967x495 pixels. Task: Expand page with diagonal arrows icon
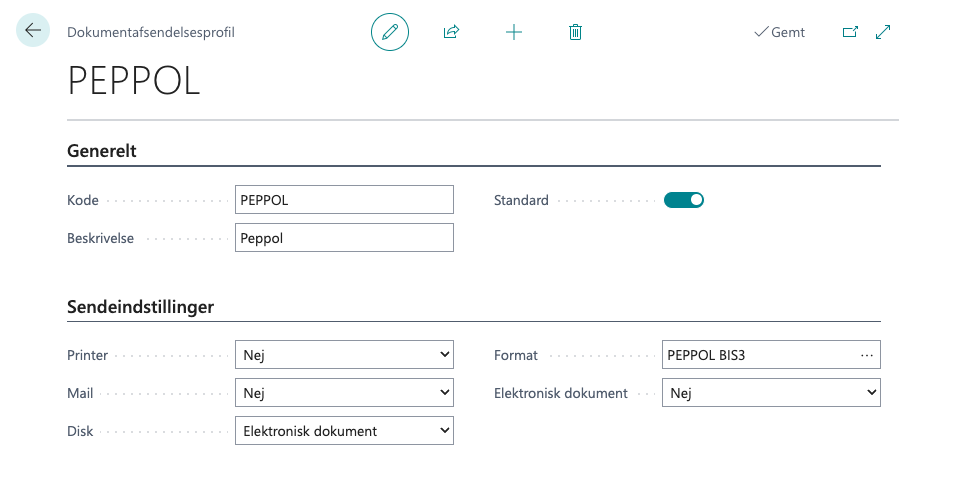pyautogui.click(x=883, y=32)
